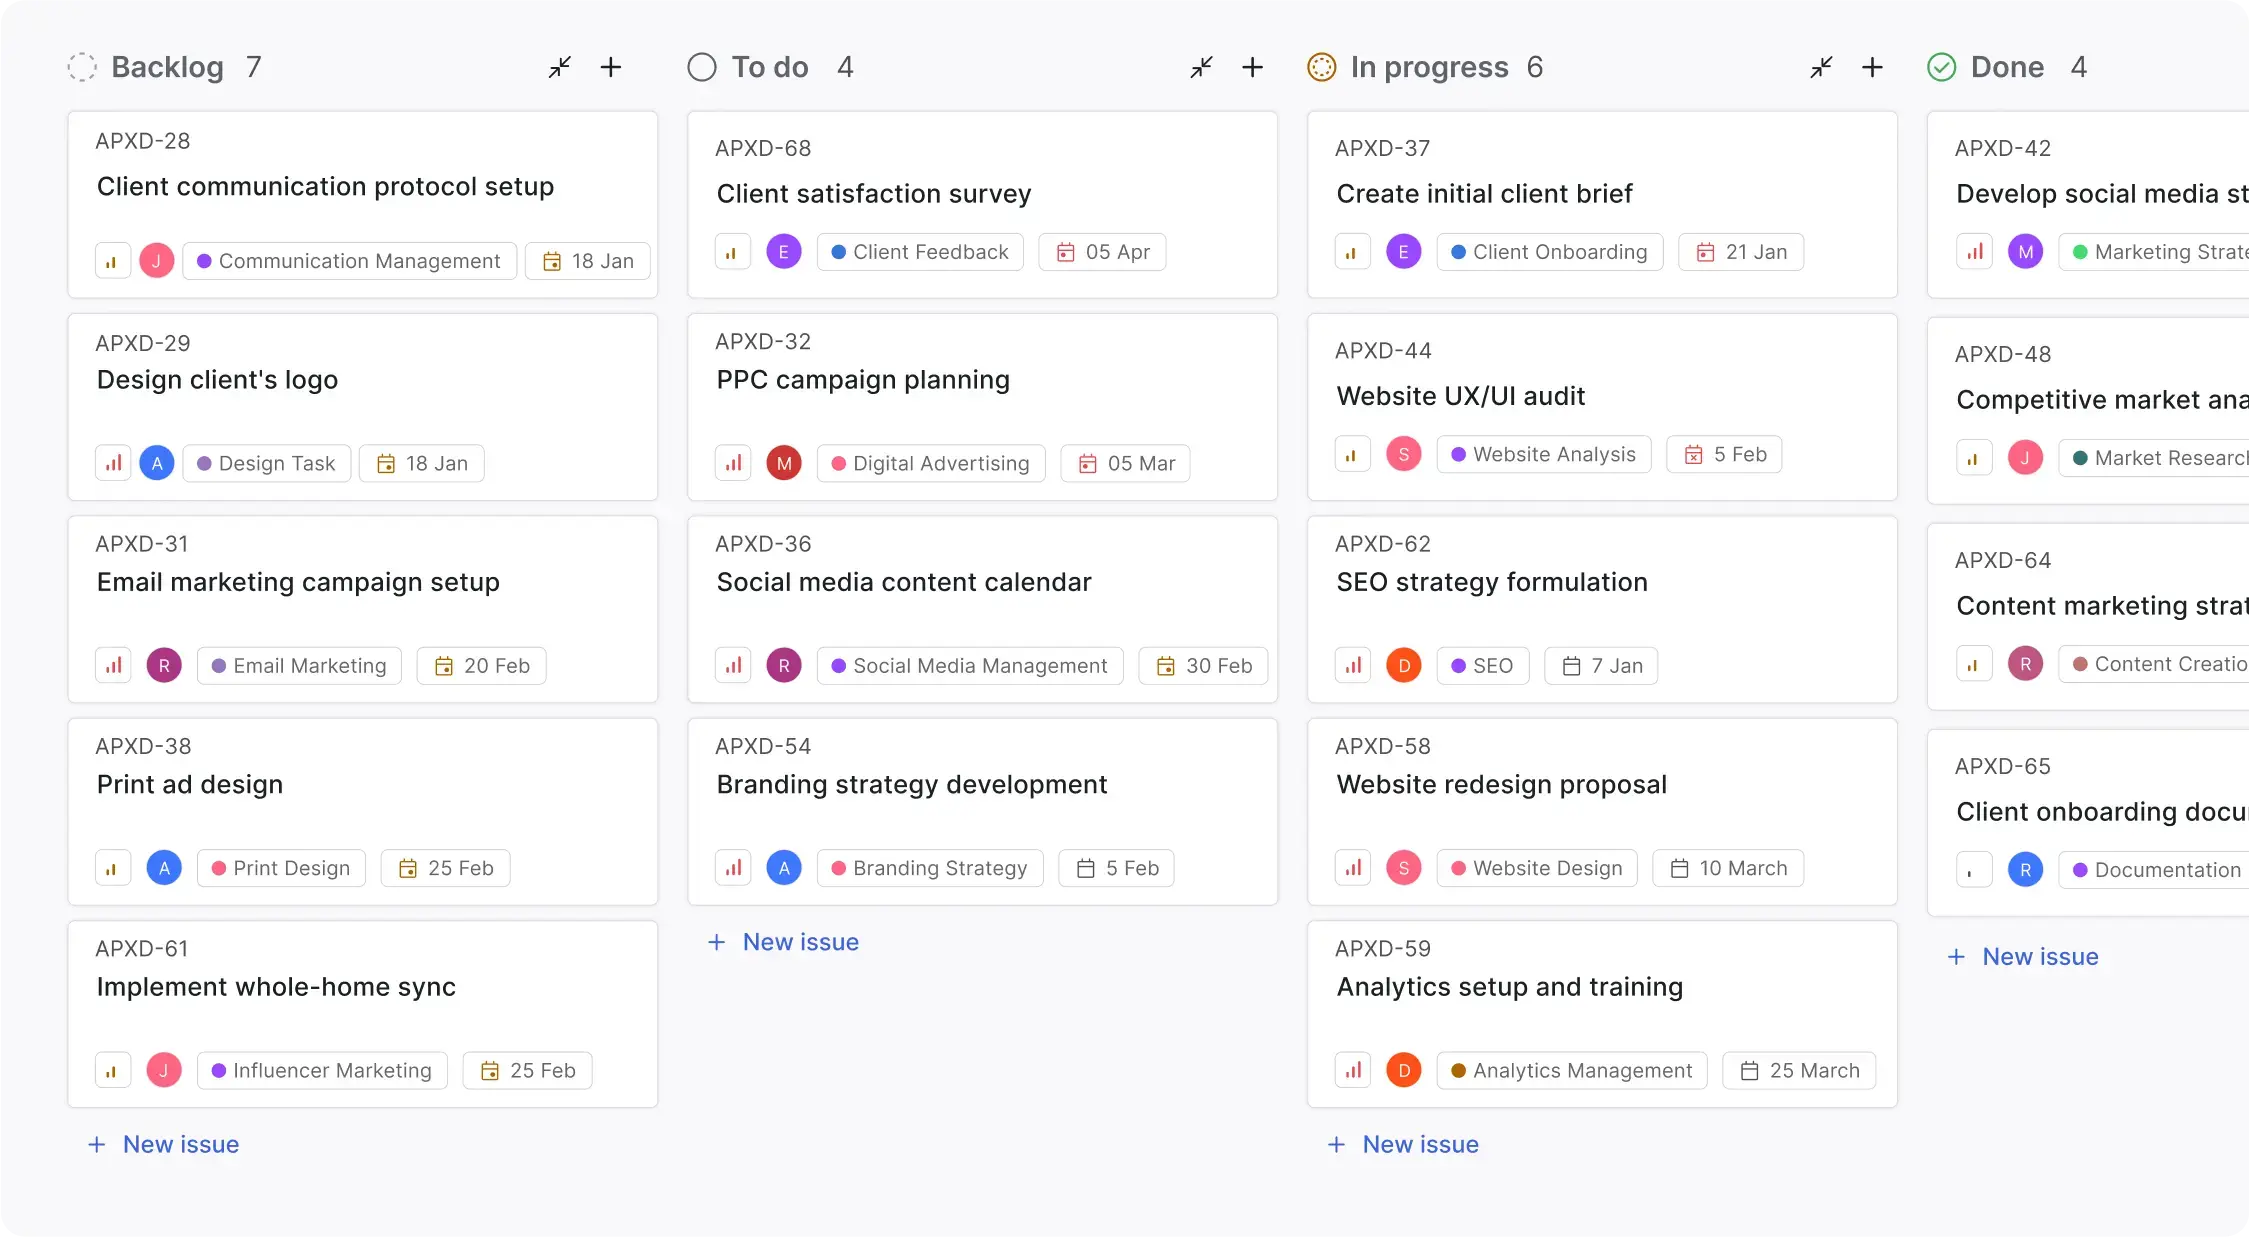The image size is (2249, 1237).
Task: Collapse the In progress column via its arrows
Action: tap(1821, 67)
